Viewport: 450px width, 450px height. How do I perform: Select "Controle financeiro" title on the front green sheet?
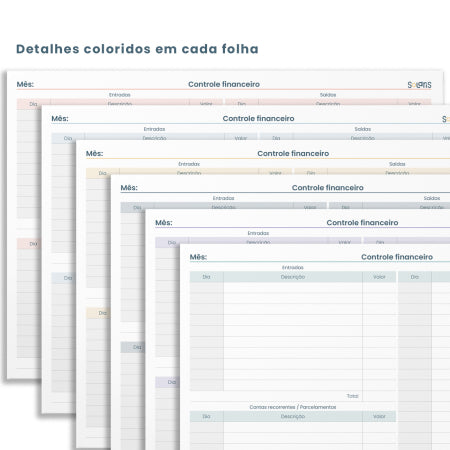click(397, 257)
